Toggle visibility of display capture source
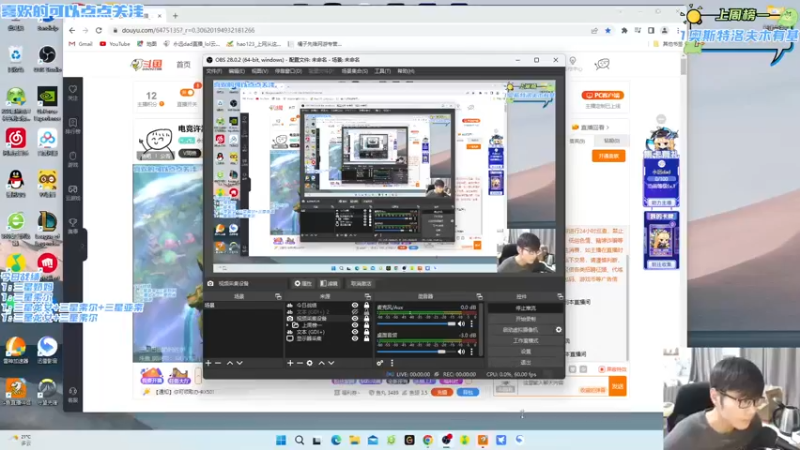 click(355, 338)
